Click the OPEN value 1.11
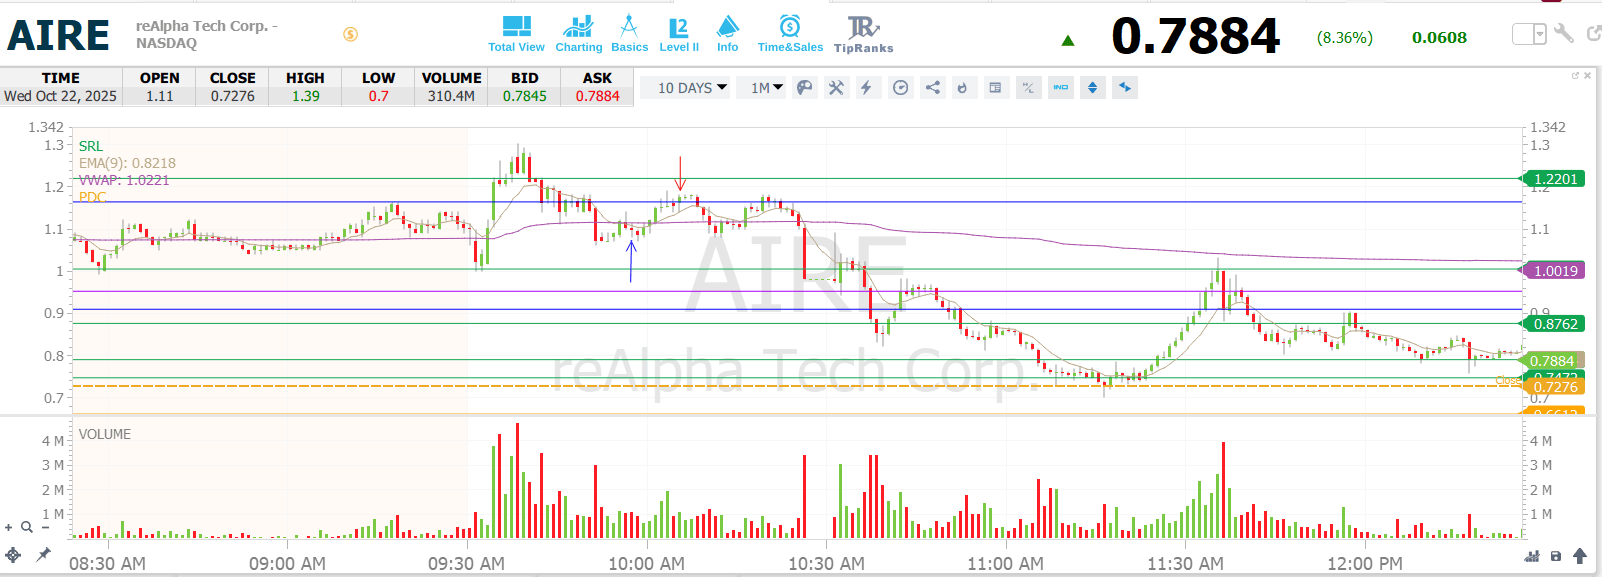The image size is (1602, 577). 160,96
